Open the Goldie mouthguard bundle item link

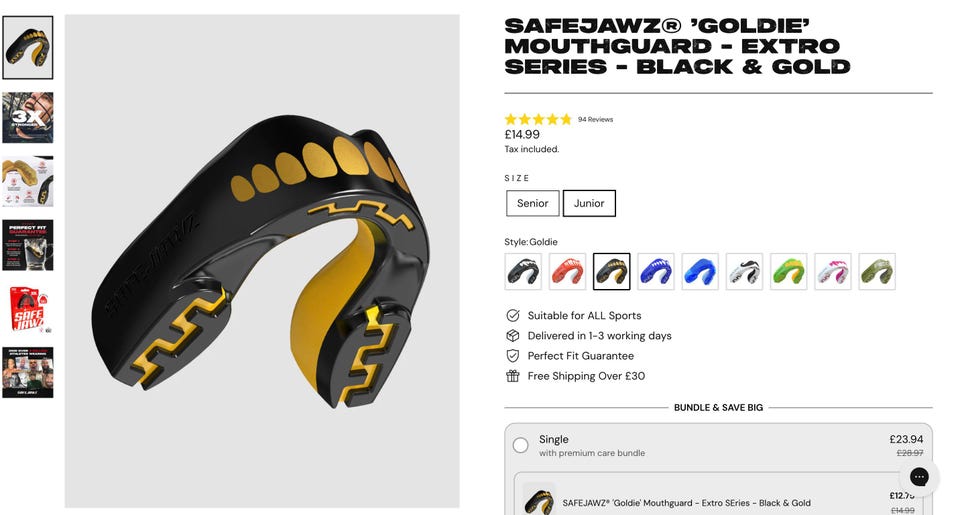(686, 503)
